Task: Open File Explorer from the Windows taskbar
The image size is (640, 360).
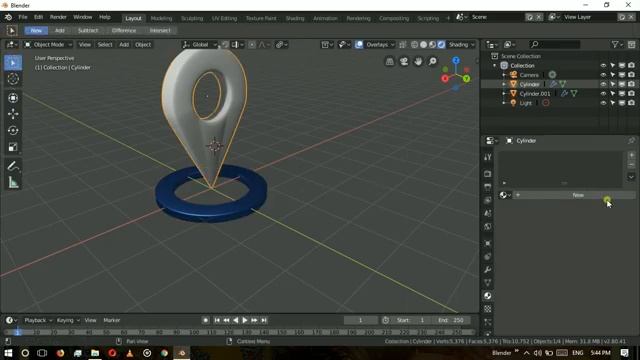Action: (x=95, y=353)
